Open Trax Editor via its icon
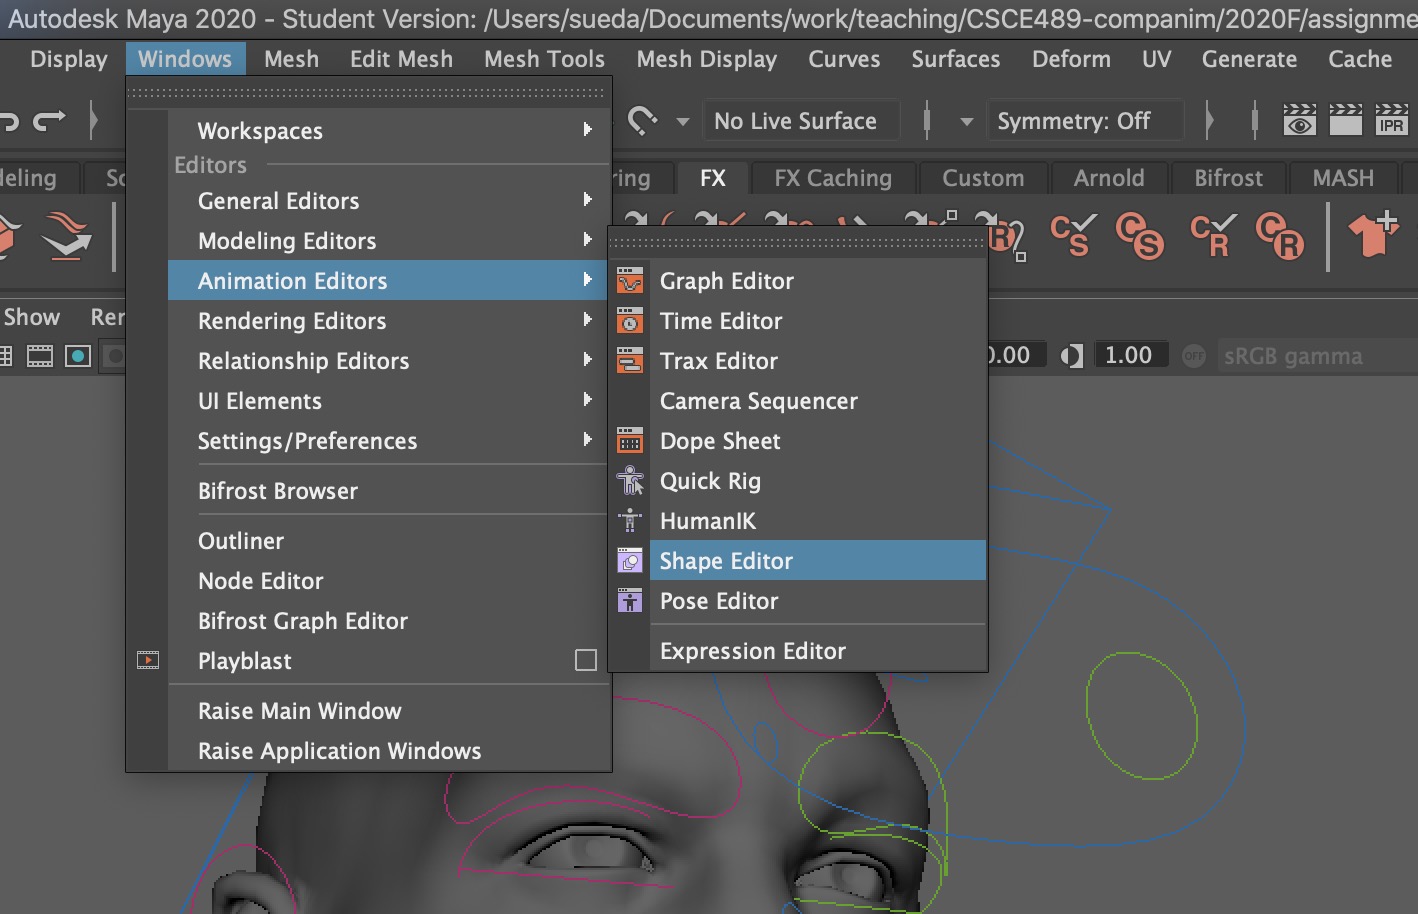The height and width of the screenshot is (914, 1418). pyautogui.click(x=630, y=361)
